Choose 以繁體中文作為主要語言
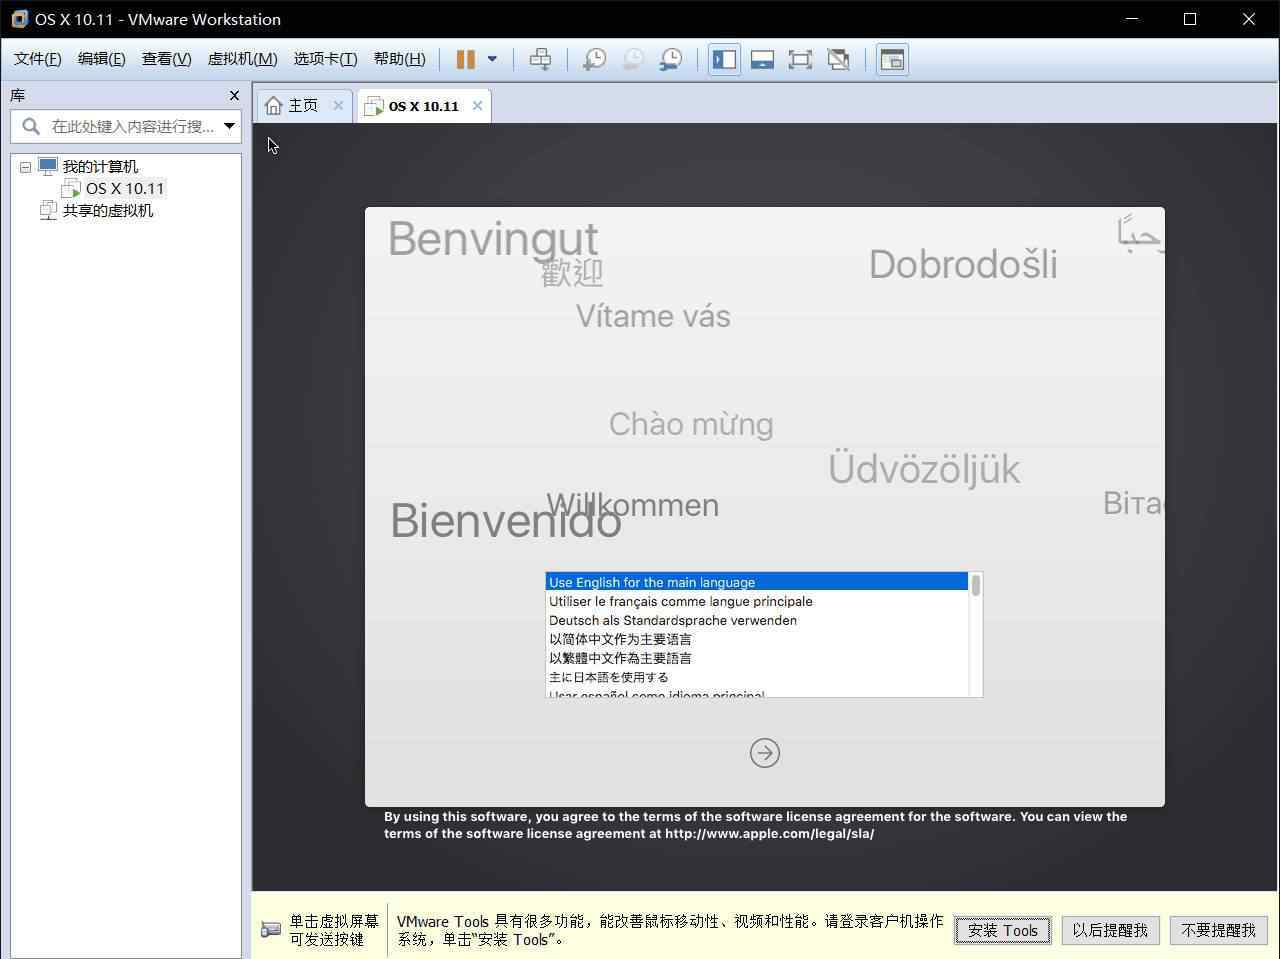 click(757, 658)
